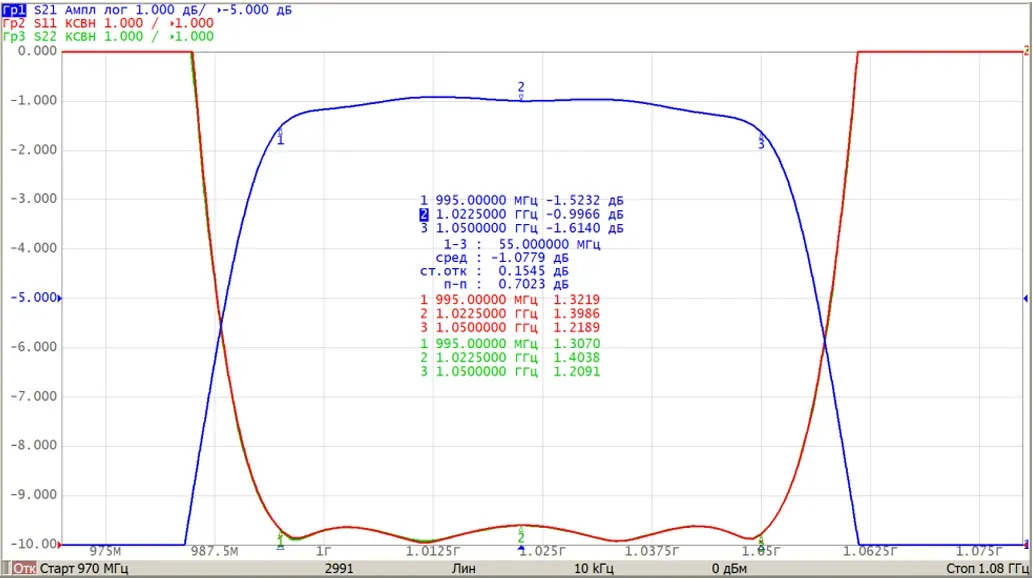Edit the 2991 sweep points field
This screenshot has height=579, width=1033.
pos(339,568)
